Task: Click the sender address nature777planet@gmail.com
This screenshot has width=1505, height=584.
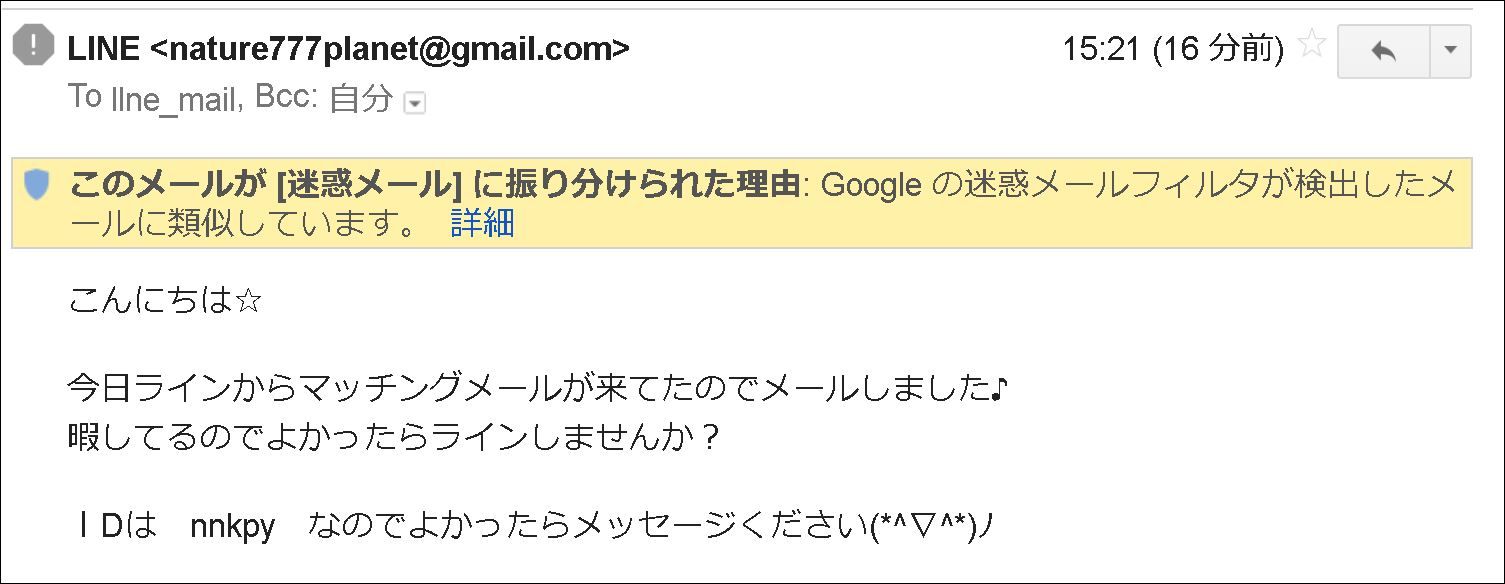Action: tap(390, 47)
